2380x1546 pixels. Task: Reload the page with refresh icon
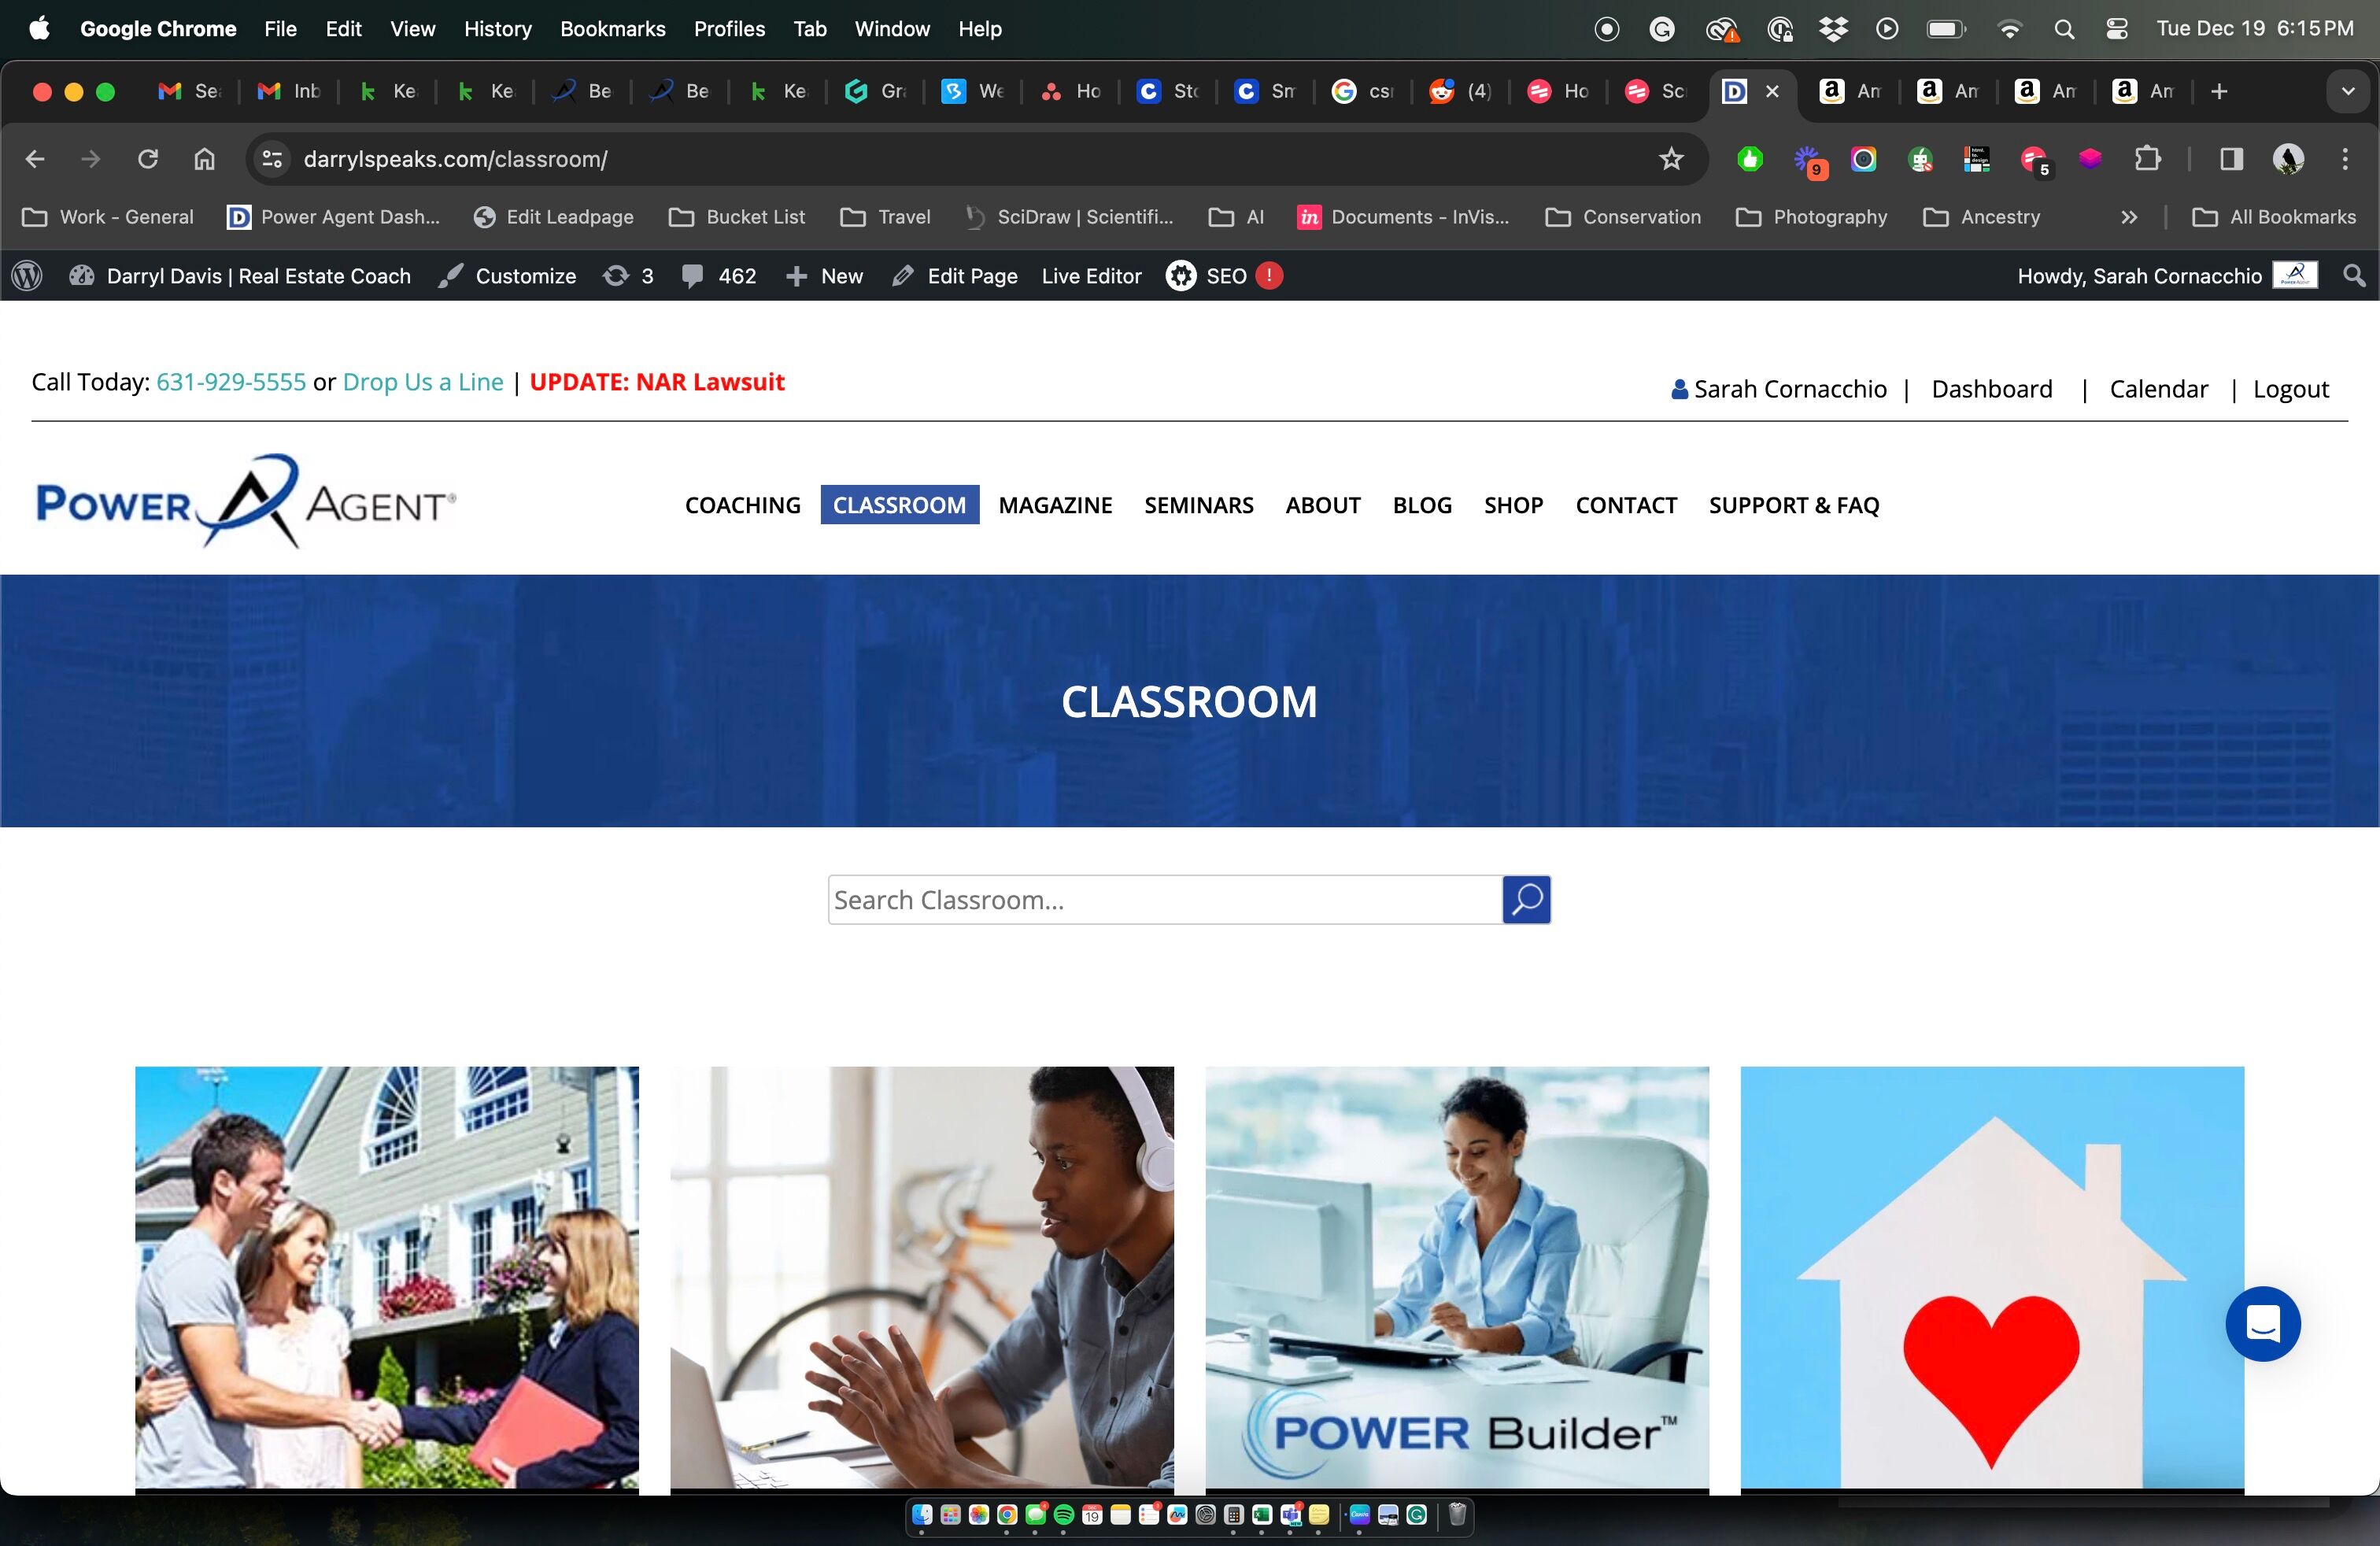pyautogui.click(x=148, y=159)
